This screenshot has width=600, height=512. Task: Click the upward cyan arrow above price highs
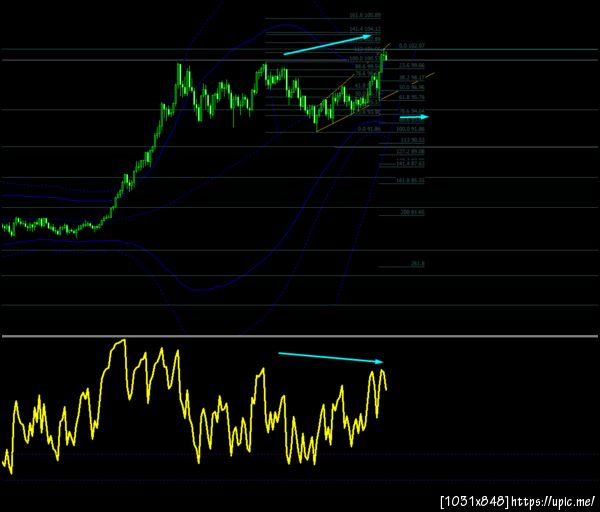[328, 45]
